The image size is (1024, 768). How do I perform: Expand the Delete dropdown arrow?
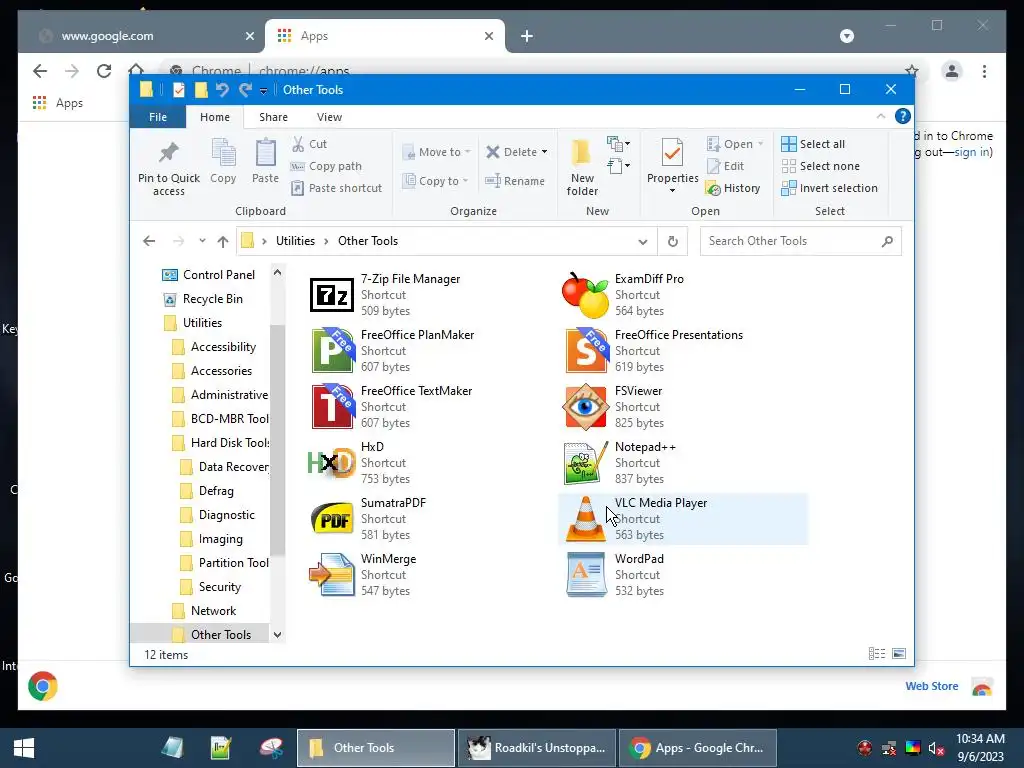coord(544,152)
